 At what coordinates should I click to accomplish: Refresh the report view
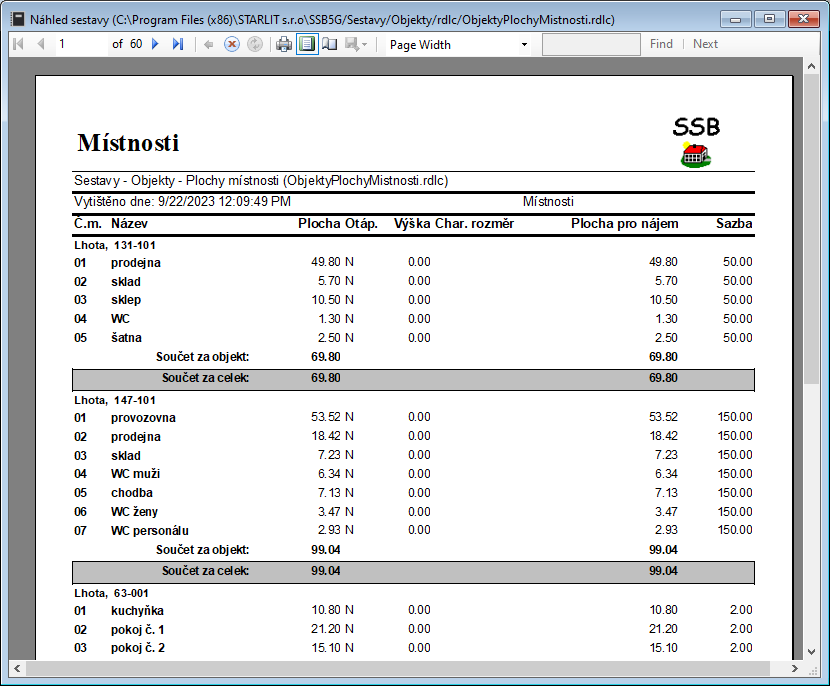click(255, 44)
